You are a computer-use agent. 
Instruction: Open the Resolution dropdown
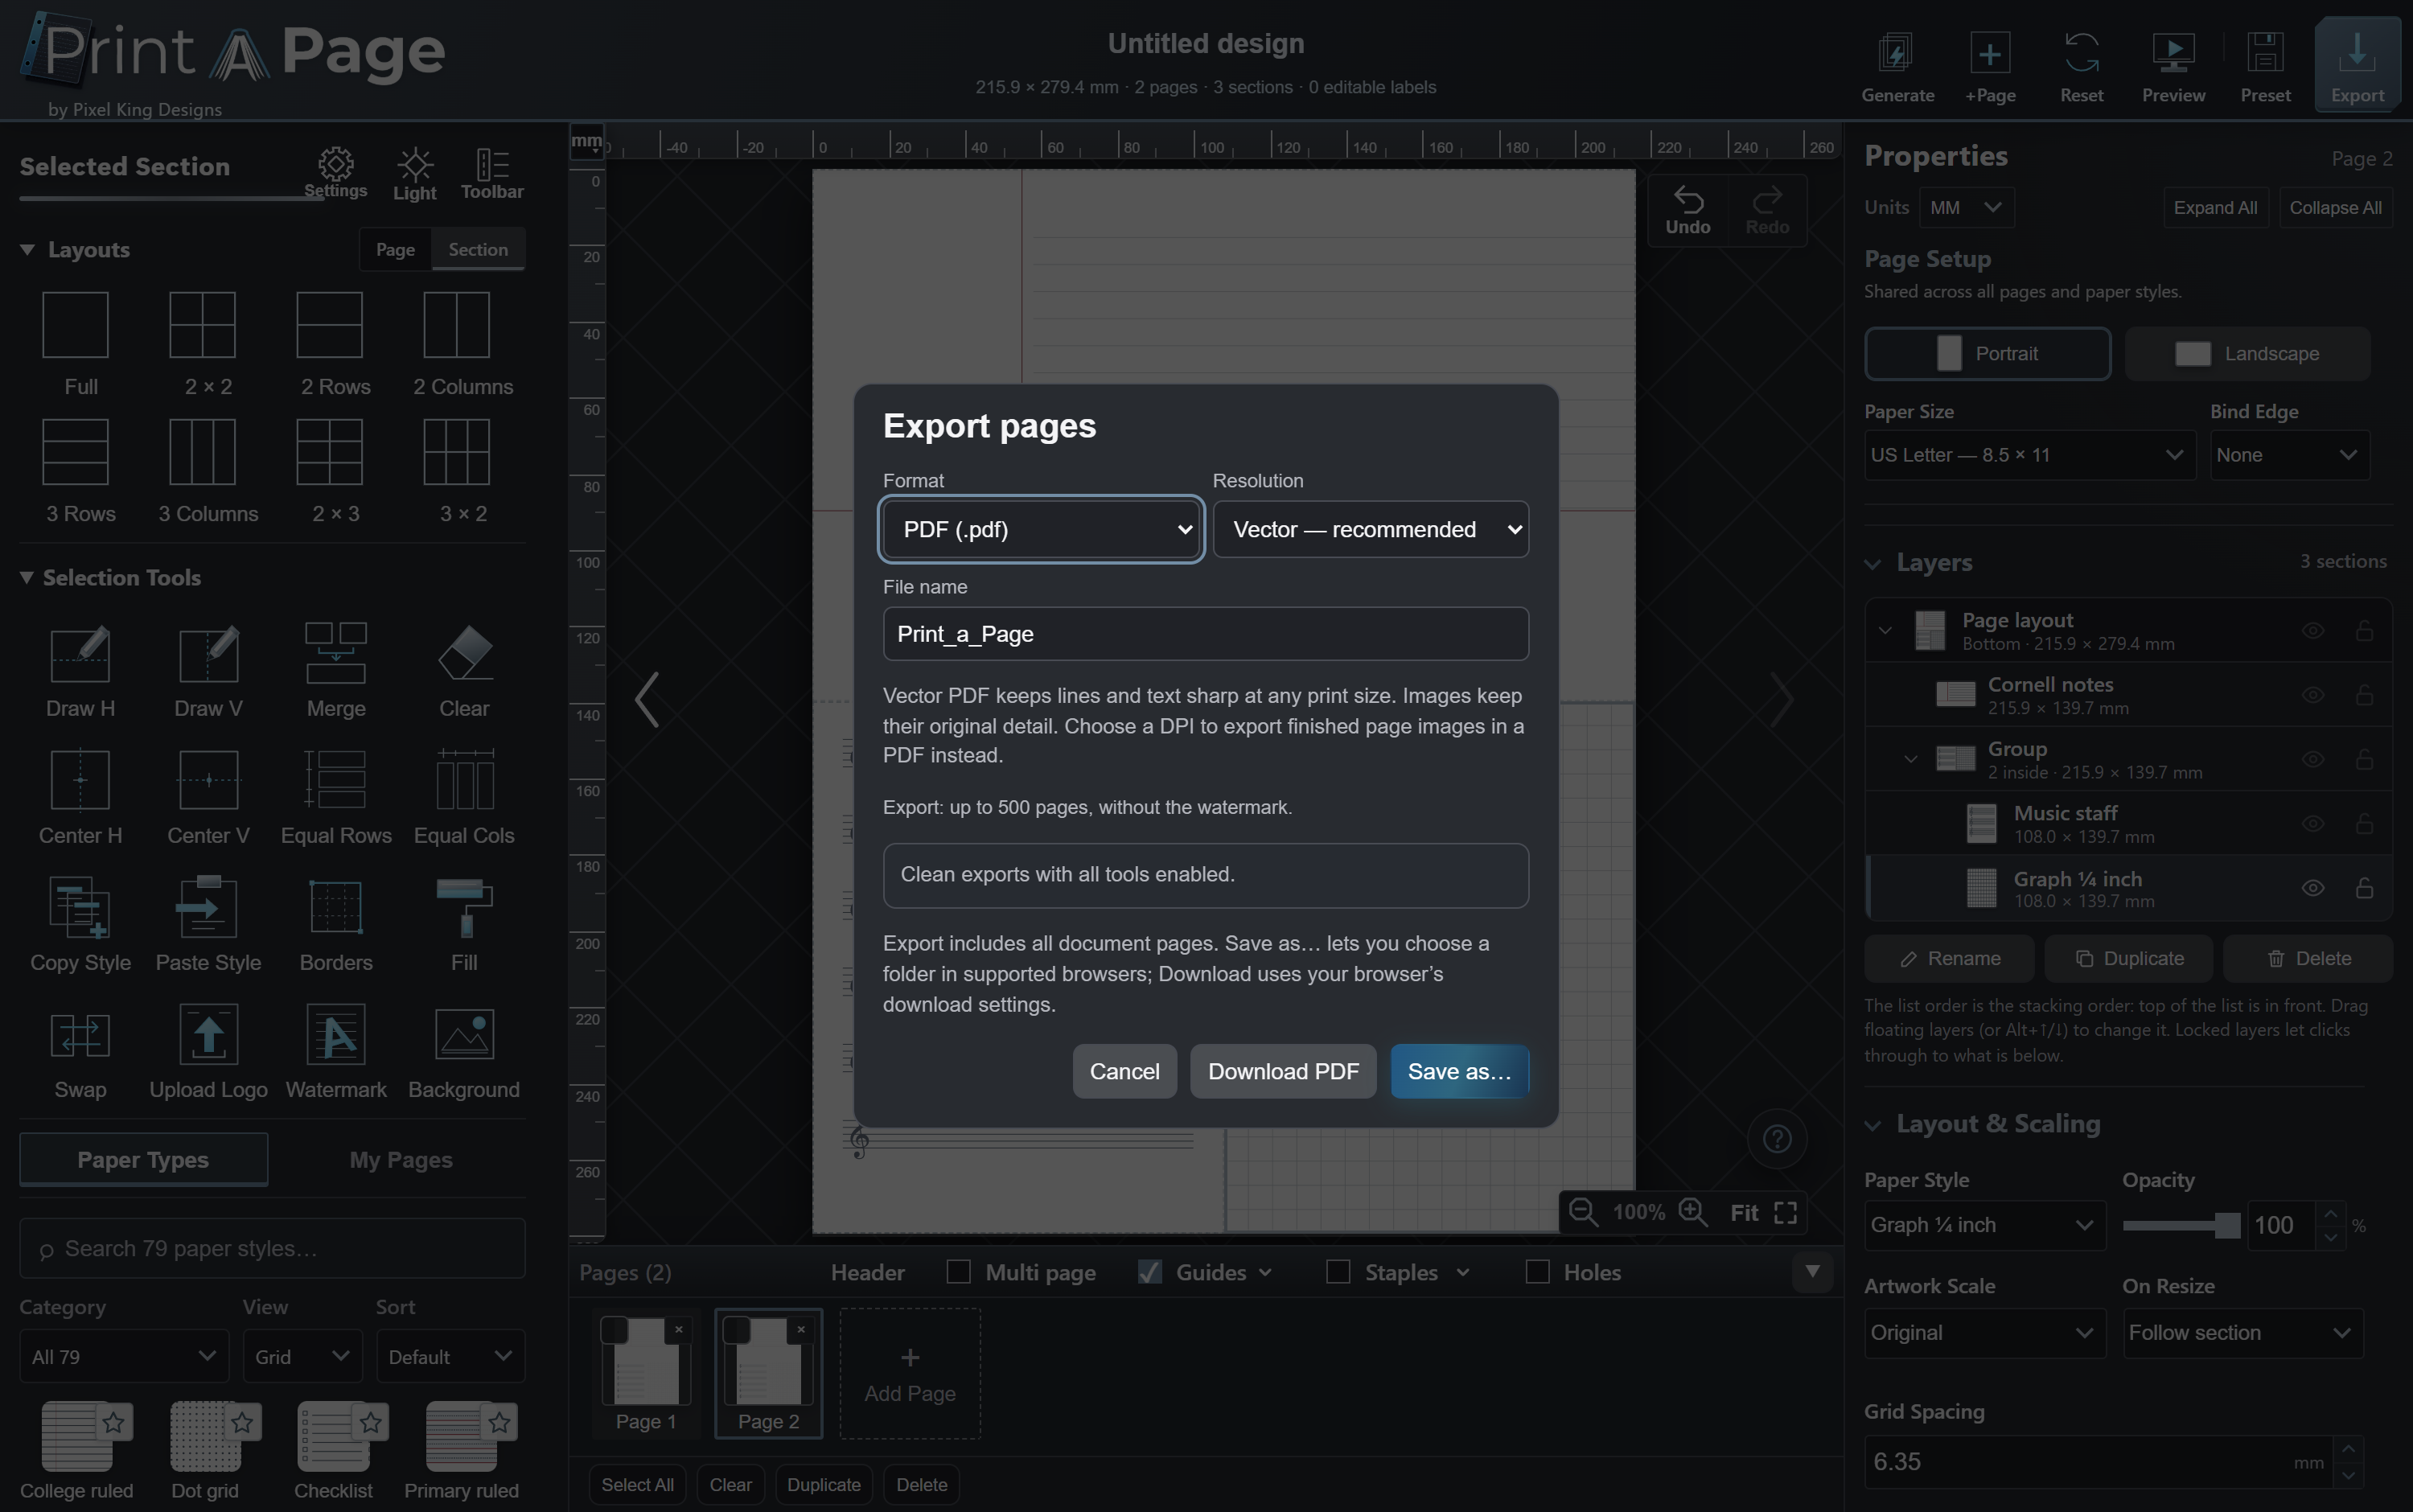pos(1370,529)
